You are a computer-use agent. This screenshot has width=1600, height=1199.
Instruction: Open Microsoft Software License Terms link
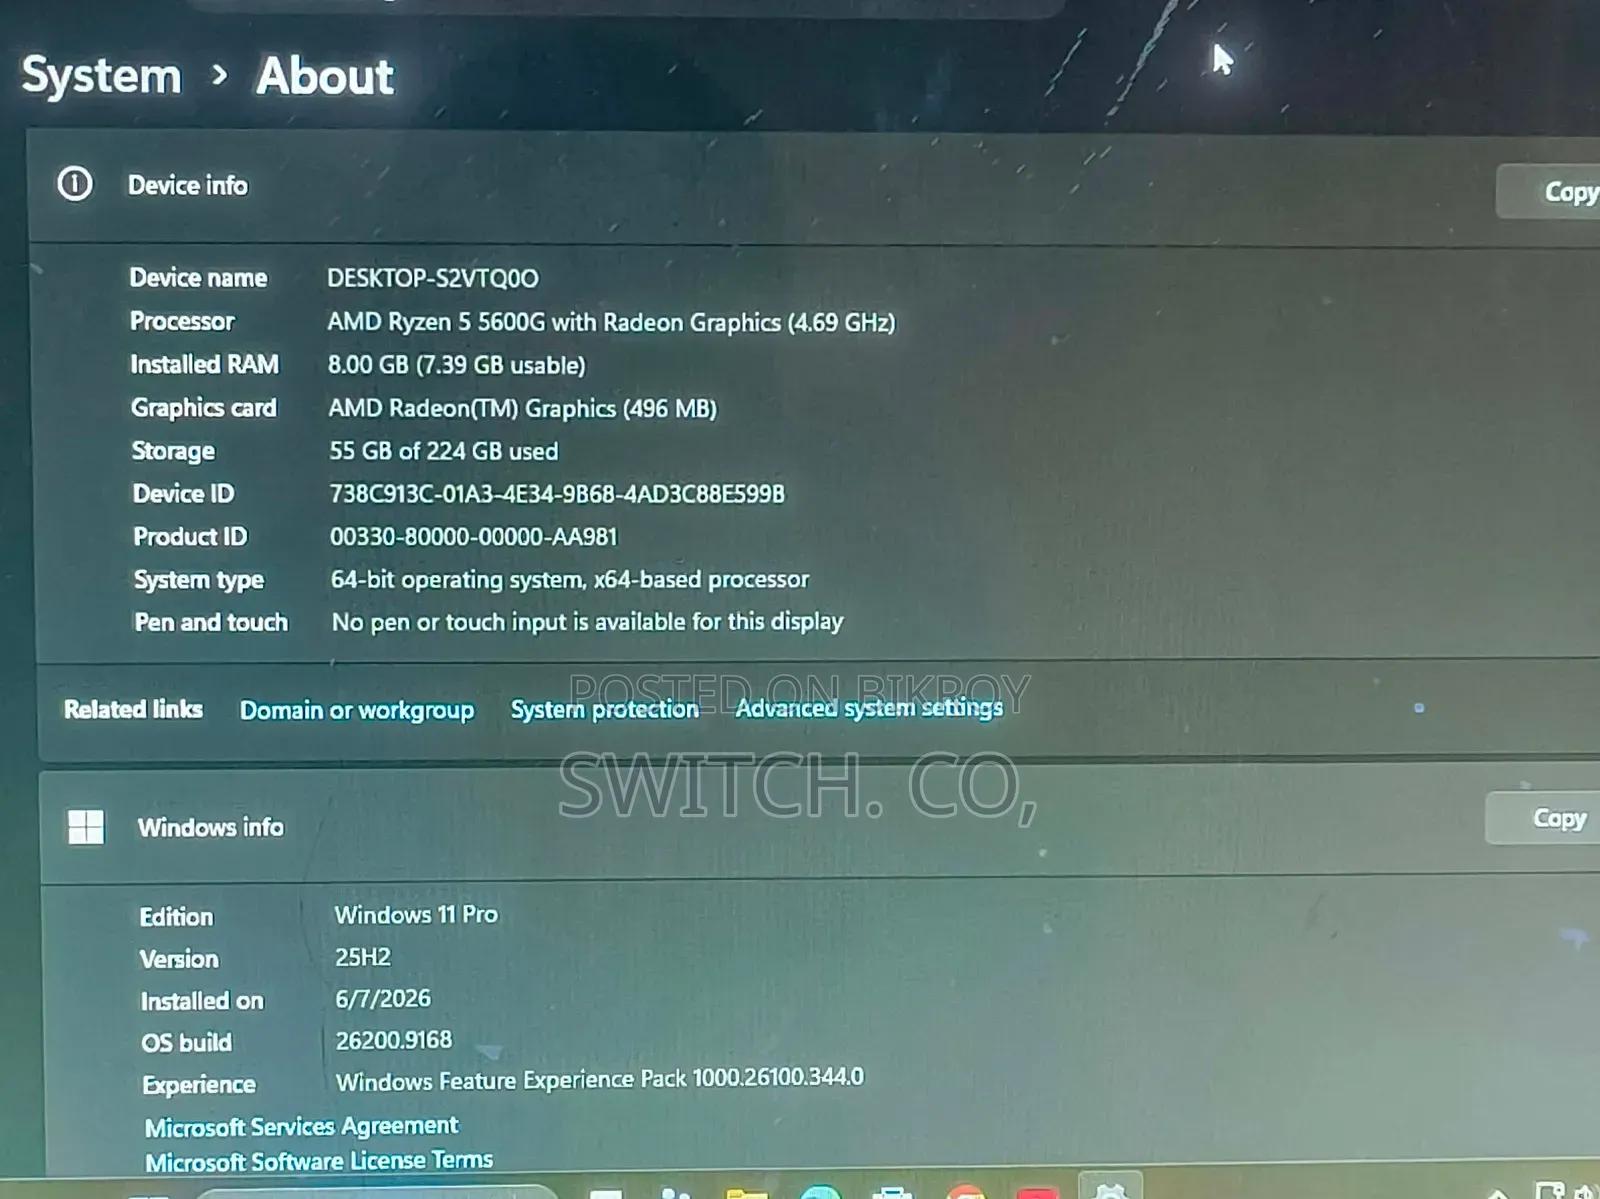pos(319,1161)
